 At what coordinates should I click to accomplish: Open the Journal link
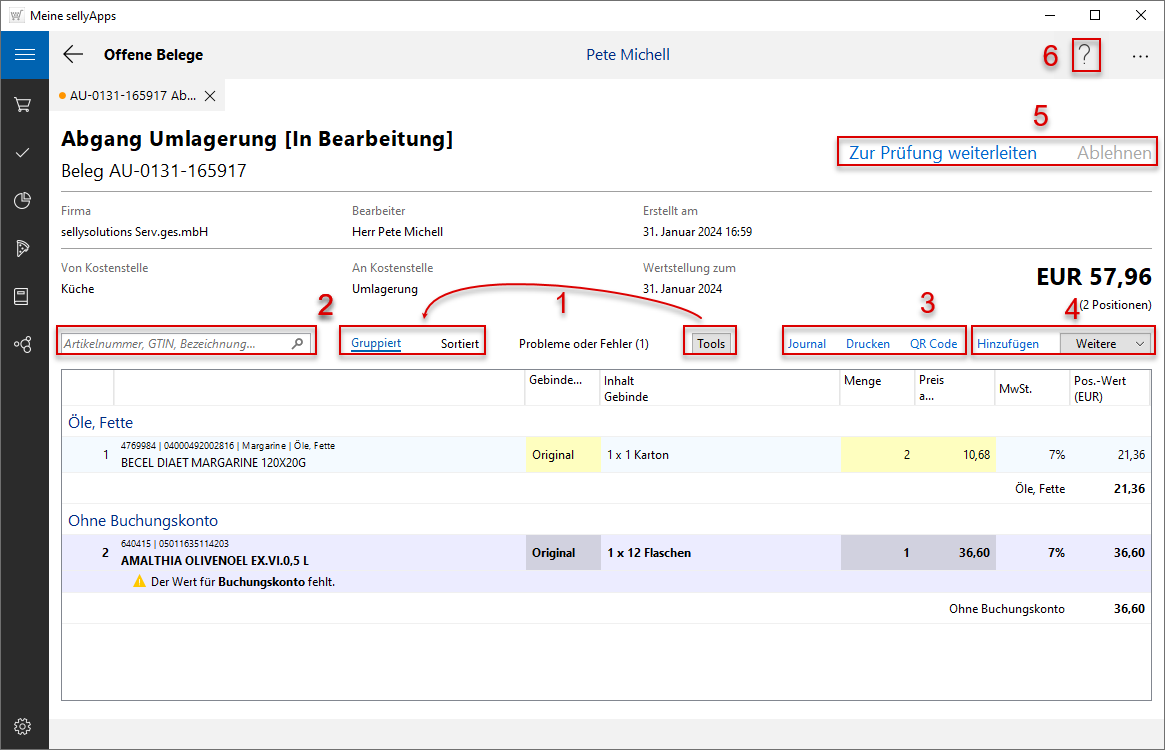pos(806,343)
